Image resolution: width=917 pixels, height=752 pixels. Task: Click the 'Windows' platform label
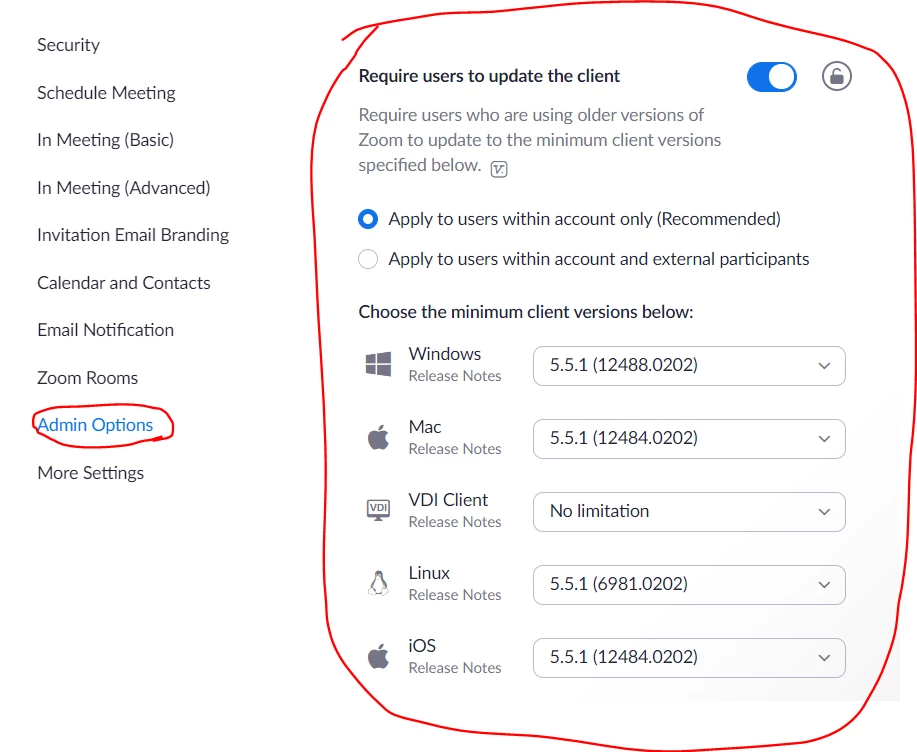(x=445, y=354)
